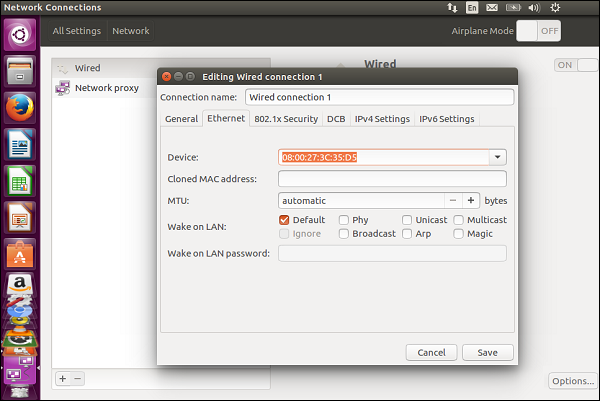This screenshot has width=600, height=401.
Task: Enable the Magic Wake on LAN option
Action: [459, 234]
